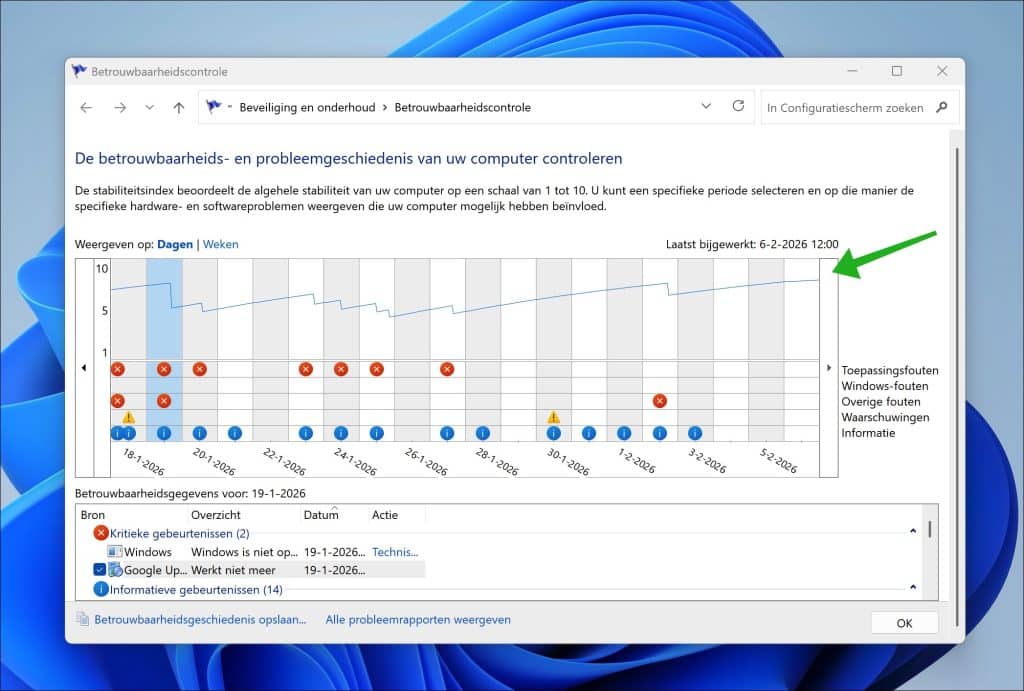Click the Back navigation arrow

pos(86,108)
